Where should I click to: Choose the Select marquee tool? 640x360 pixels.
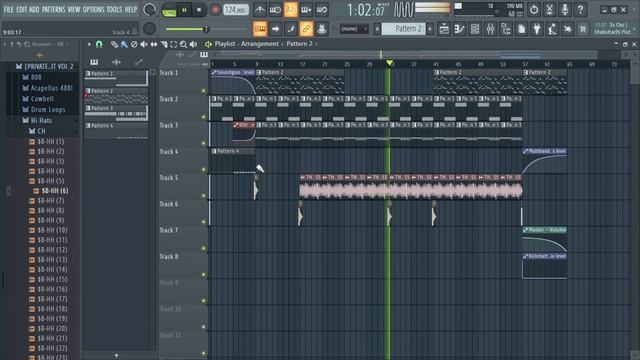(173, 44)
